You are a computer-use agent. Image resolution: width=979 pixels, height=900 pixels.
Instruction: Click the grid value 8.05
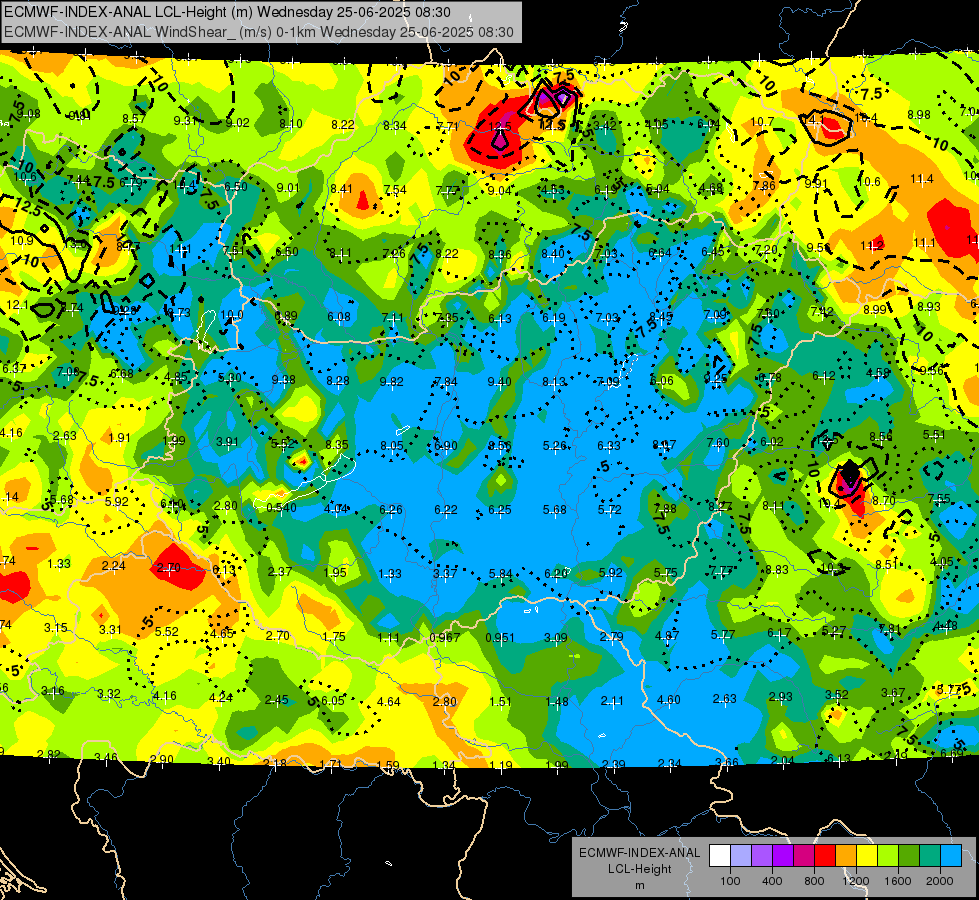(x=391, y=445)
